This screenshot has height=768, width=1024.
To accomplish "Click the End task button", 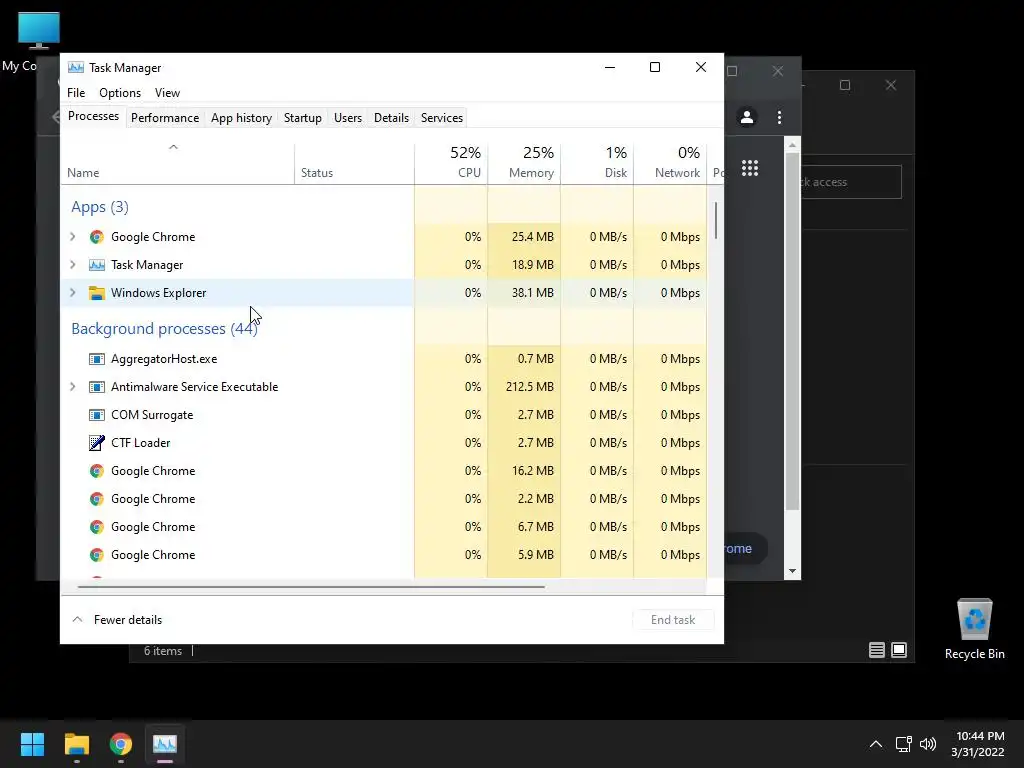I will 673,620.
